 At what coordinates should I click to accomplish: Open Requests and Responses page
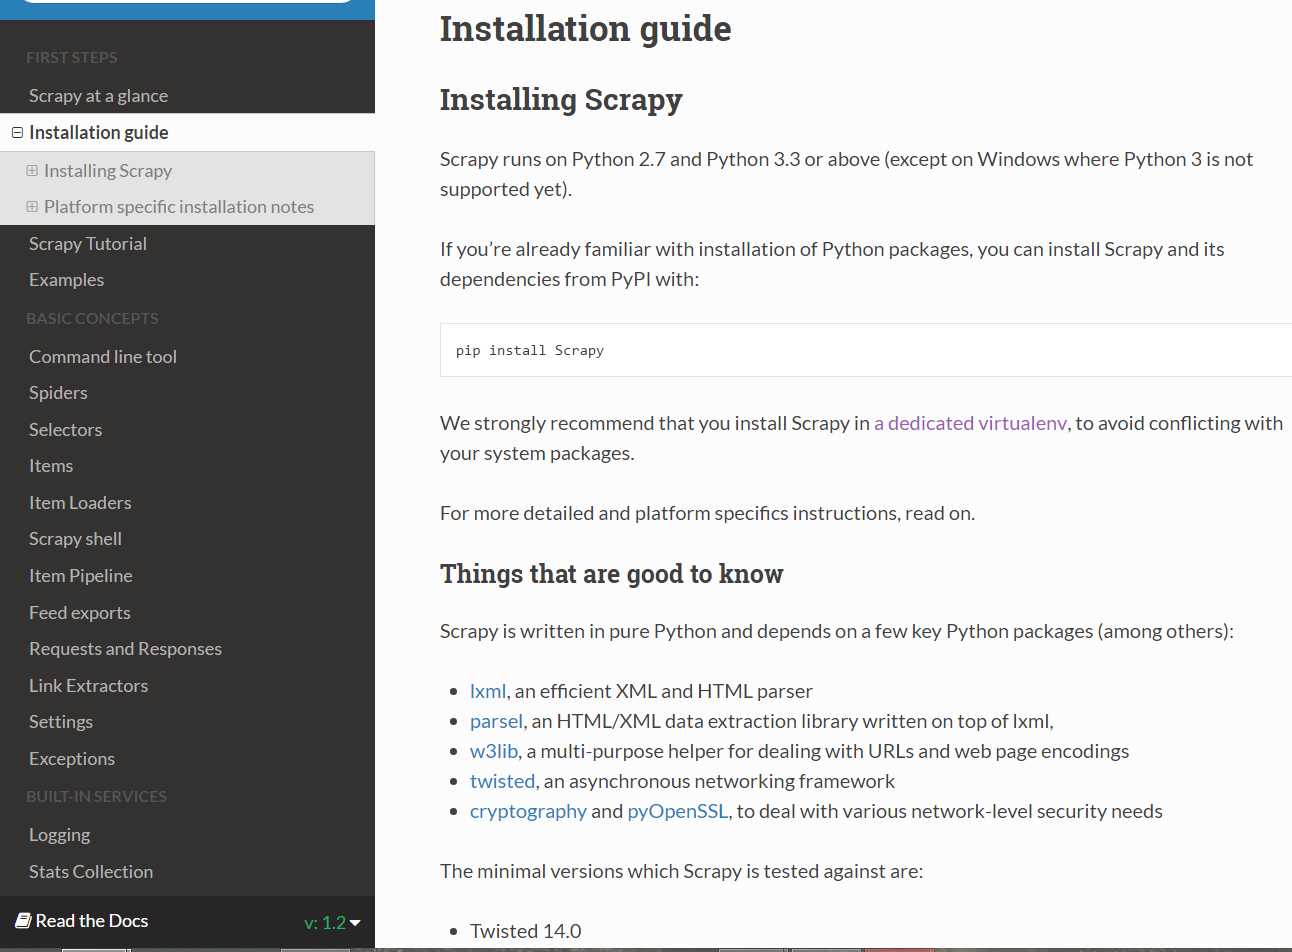click(125, 649)
